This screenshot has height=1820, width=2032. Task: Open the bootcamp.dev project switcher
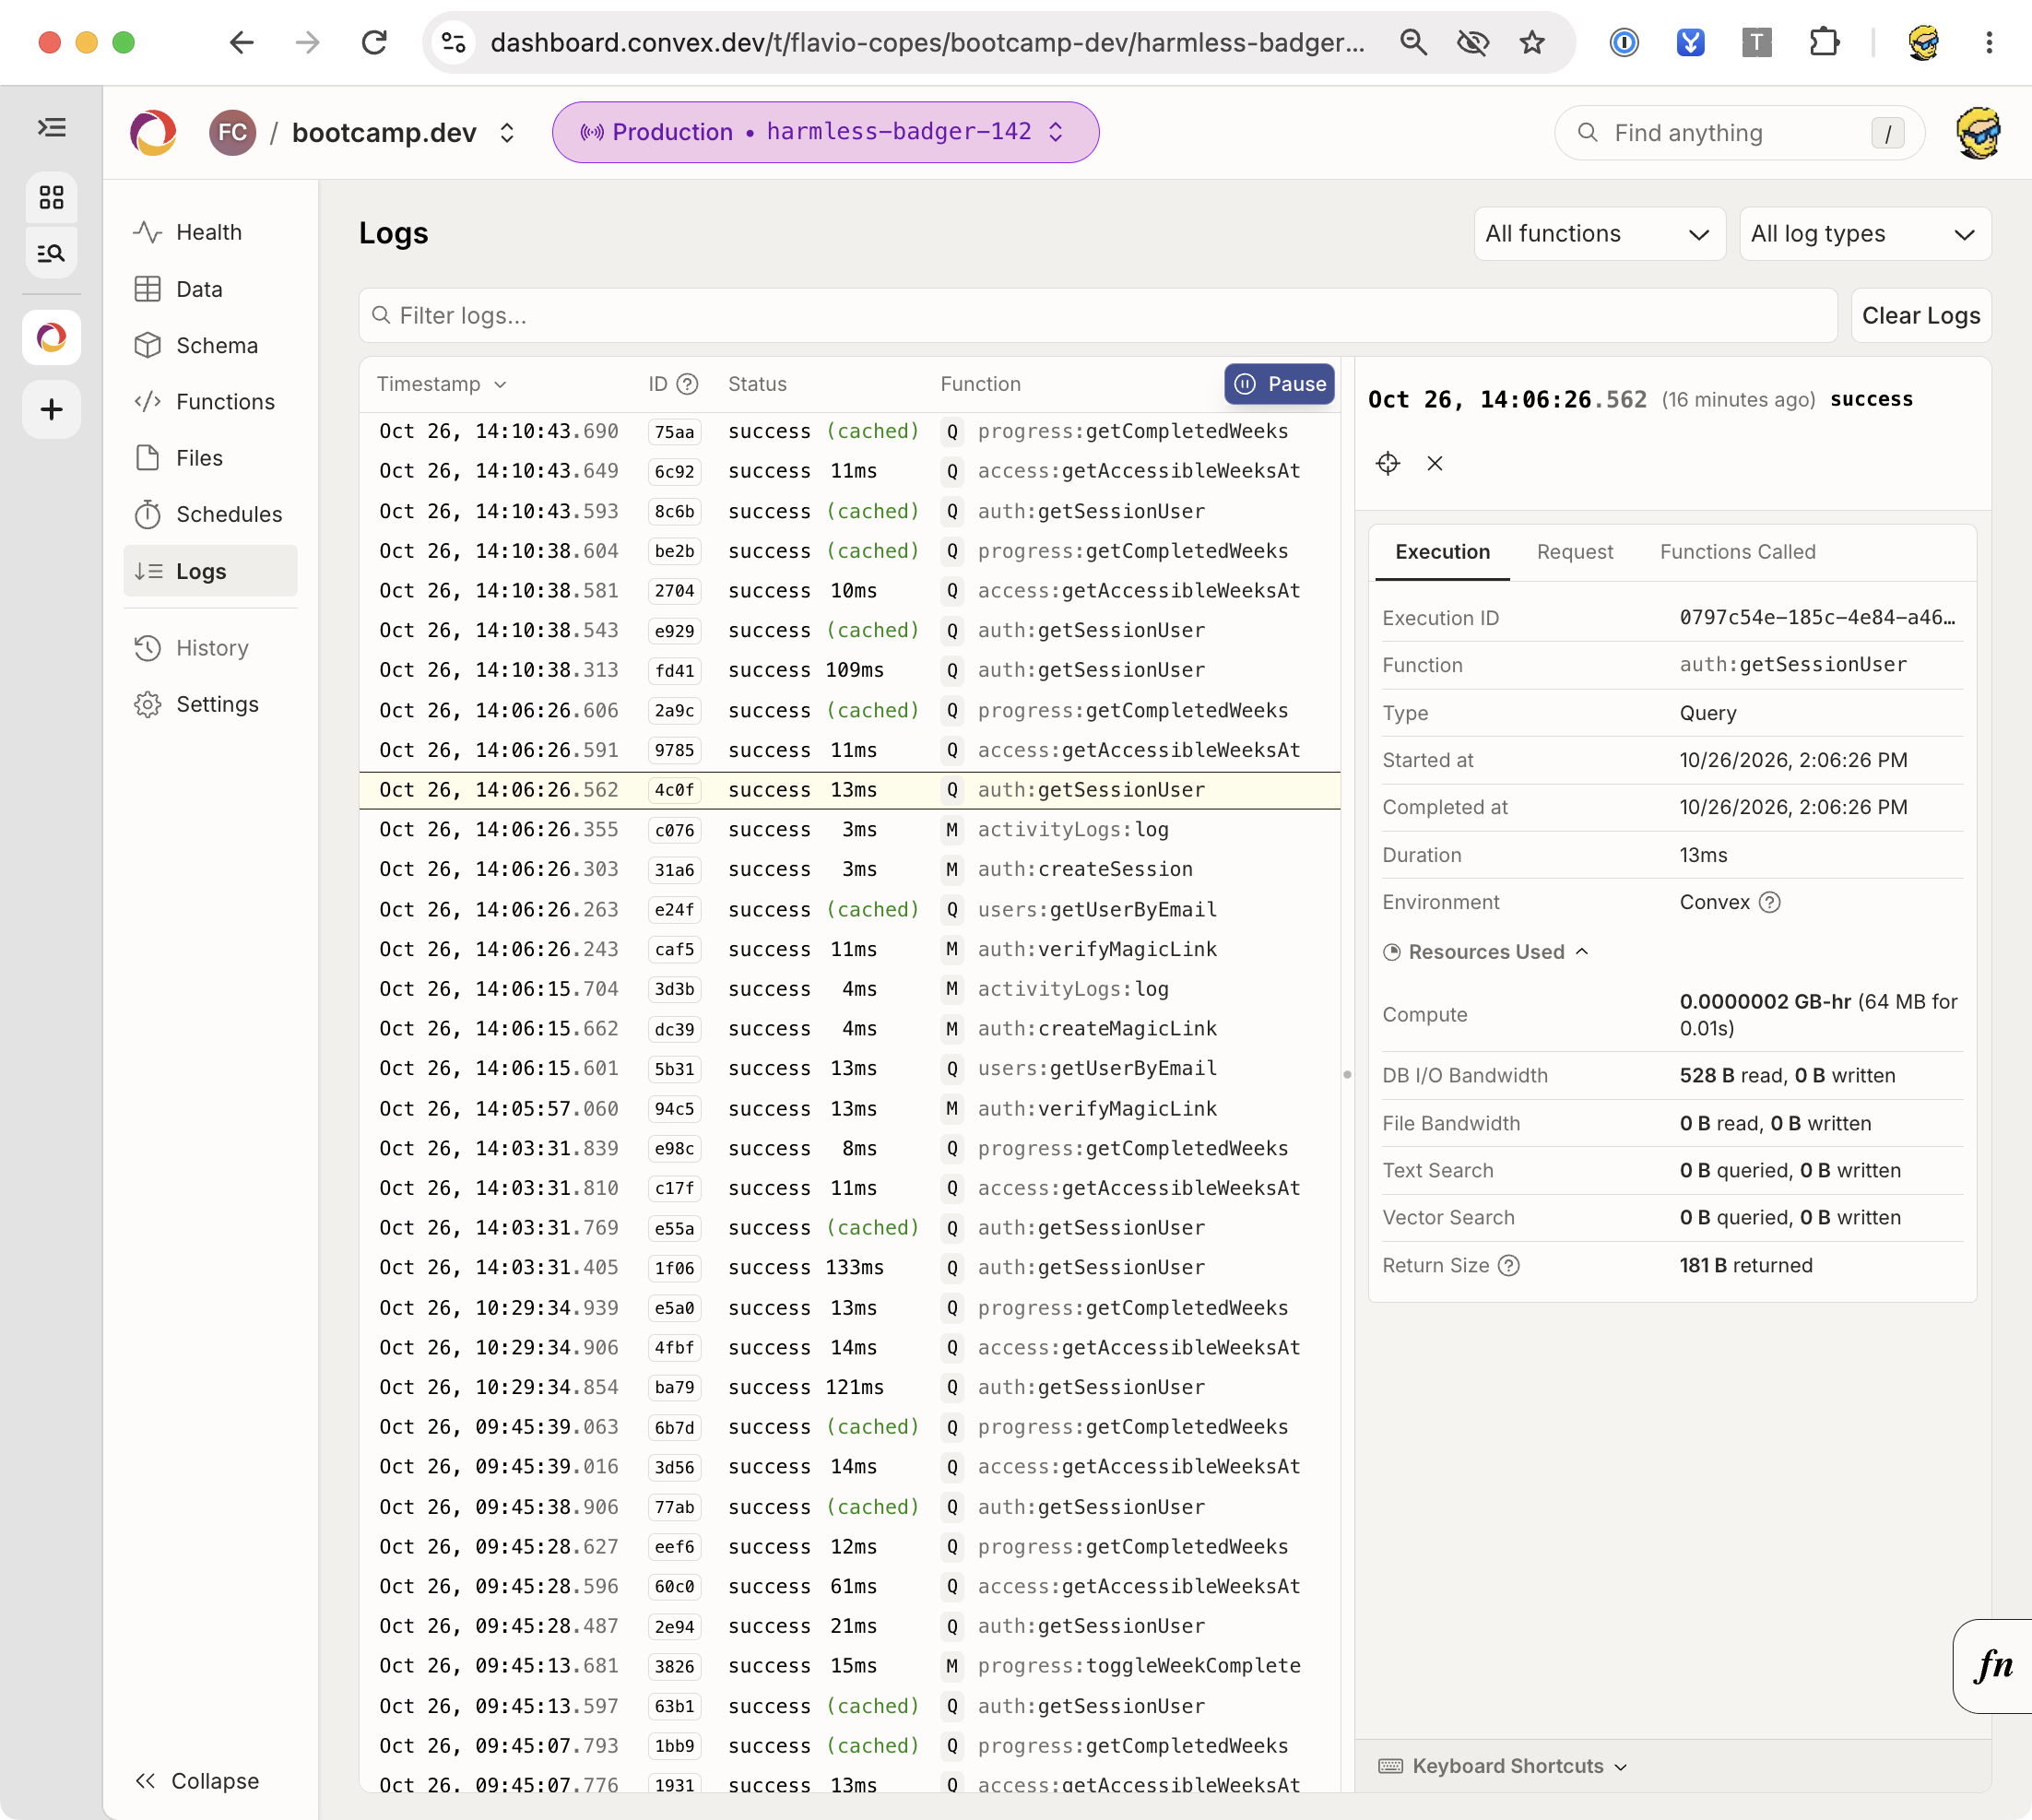[x=402, y=133]
